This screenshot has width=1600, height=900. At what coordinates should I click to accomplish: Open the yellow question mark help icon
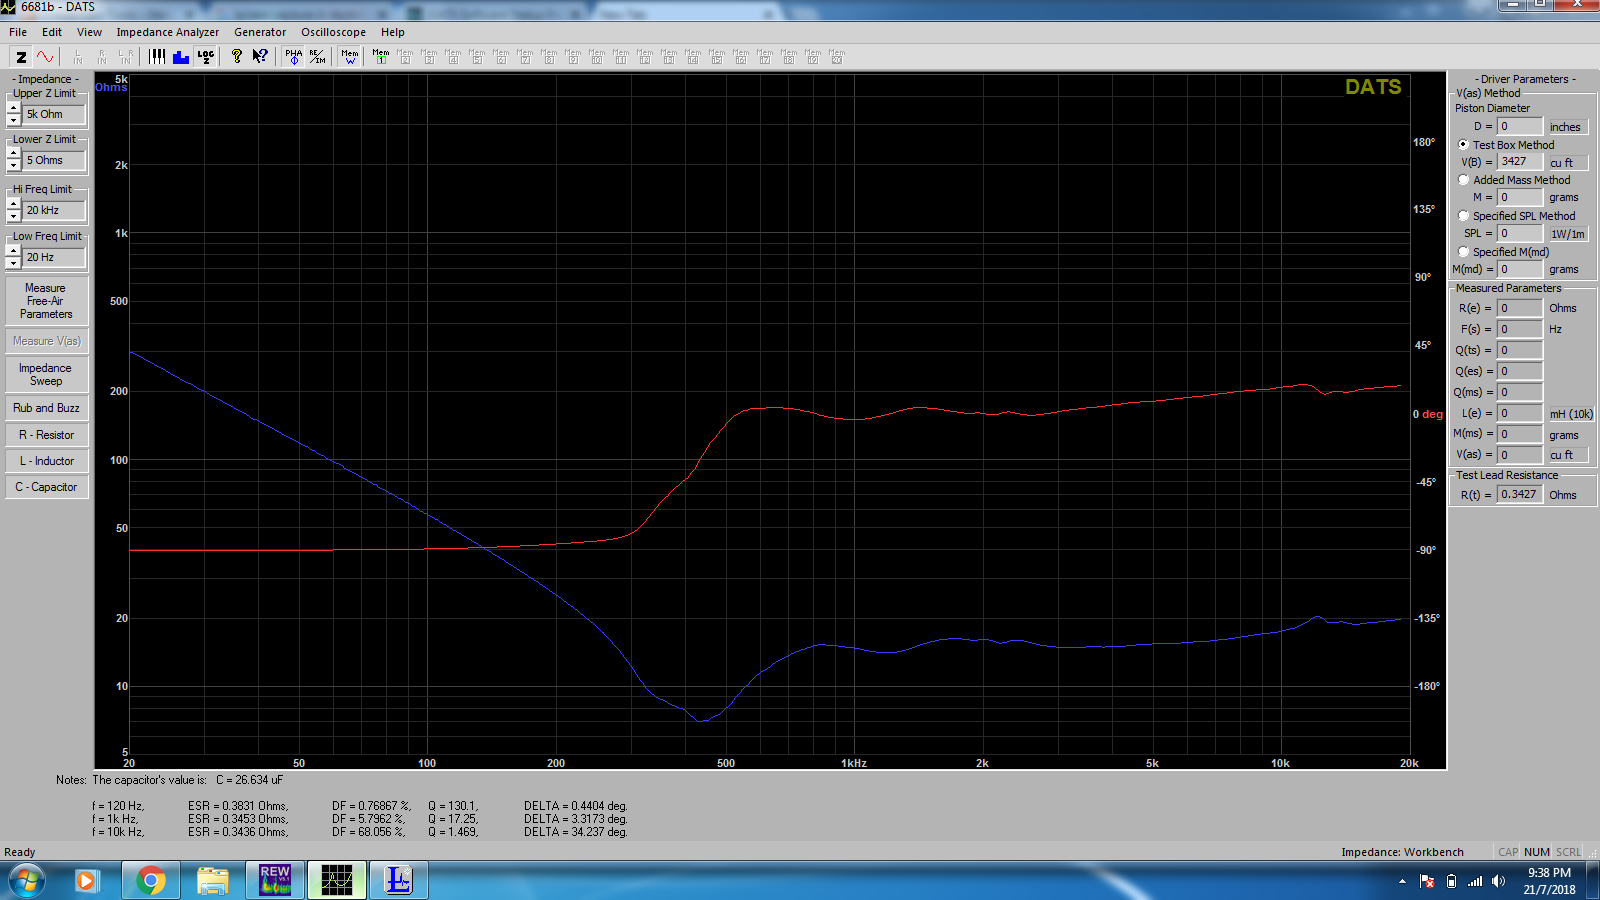[x=236, y=57]
